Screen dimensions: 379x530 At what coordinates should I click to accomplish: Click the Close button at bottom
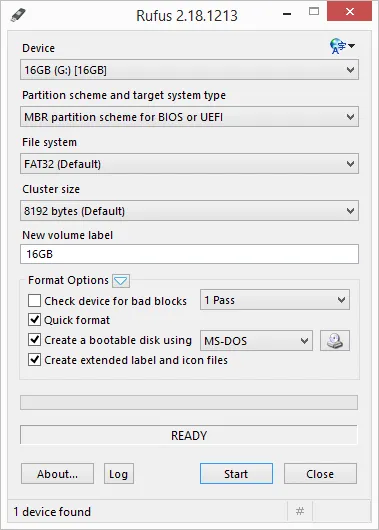(320, 474)
